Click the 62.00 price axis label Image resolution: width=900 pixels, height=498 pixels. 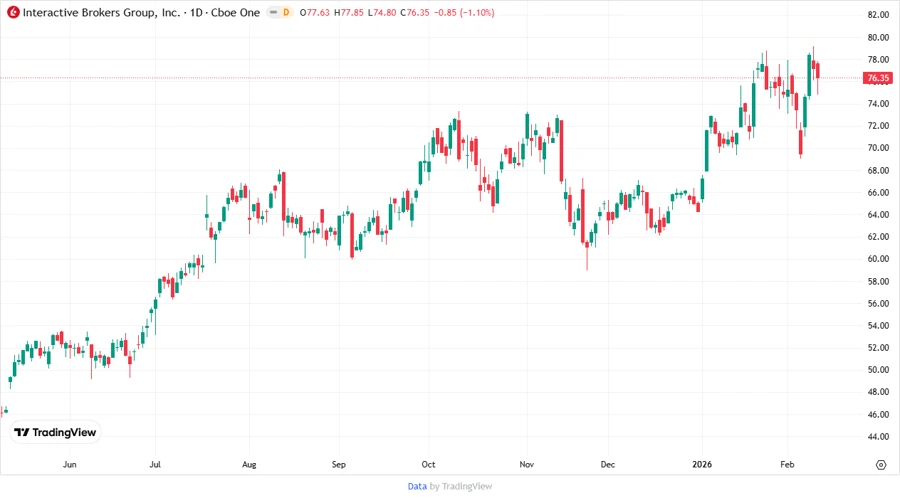pos(878,236)
